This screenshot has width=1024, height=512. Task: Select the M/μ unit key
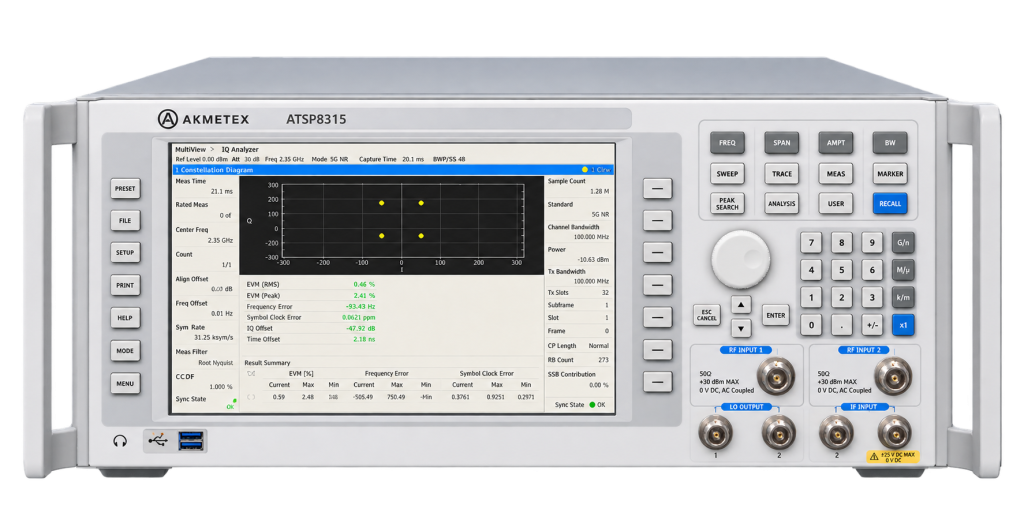[903, 270]
